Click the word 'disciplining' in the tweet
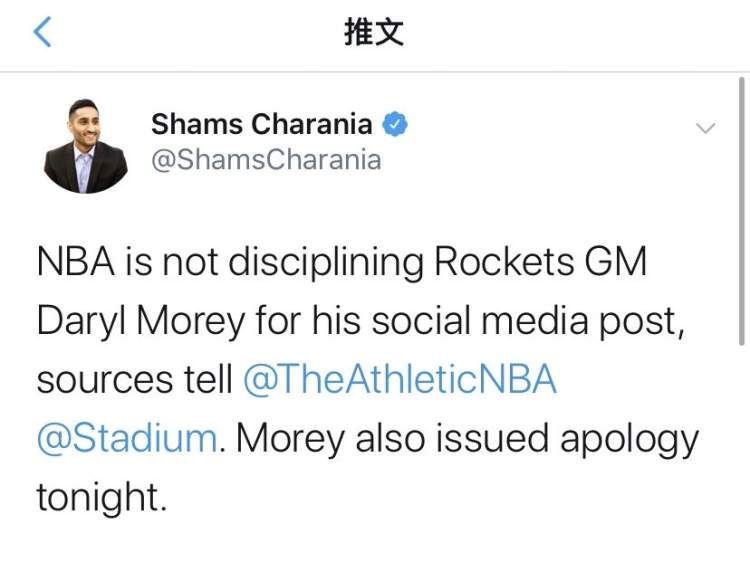The width and height of the screenshot is (750, 572). pos(326,263)
